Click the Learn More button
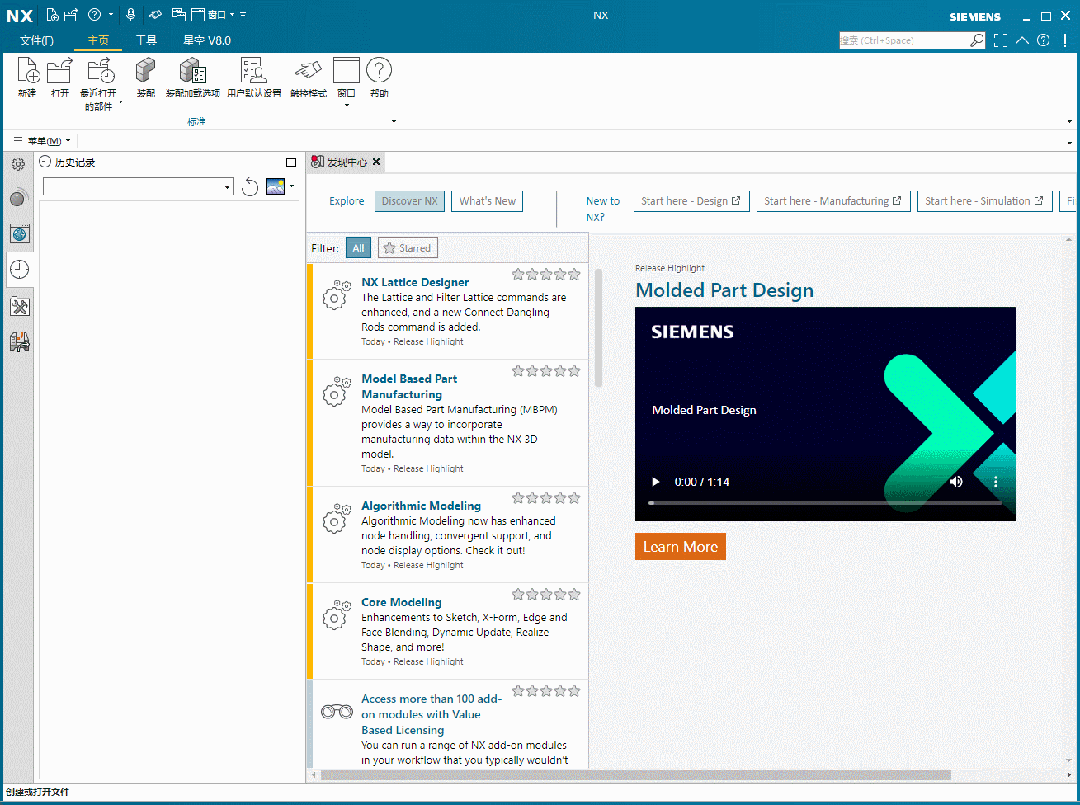The width and height of the screenshot is (1080, 805). [x=680, y=547]
